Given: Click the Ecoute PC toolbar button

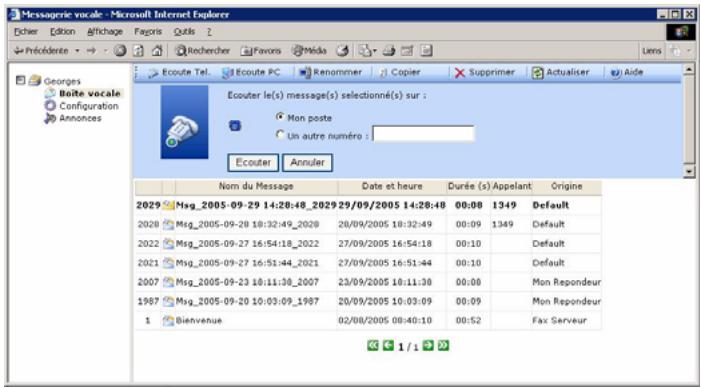Looking at the screenshot, I should pyautogui.click(x=251, y=72).
